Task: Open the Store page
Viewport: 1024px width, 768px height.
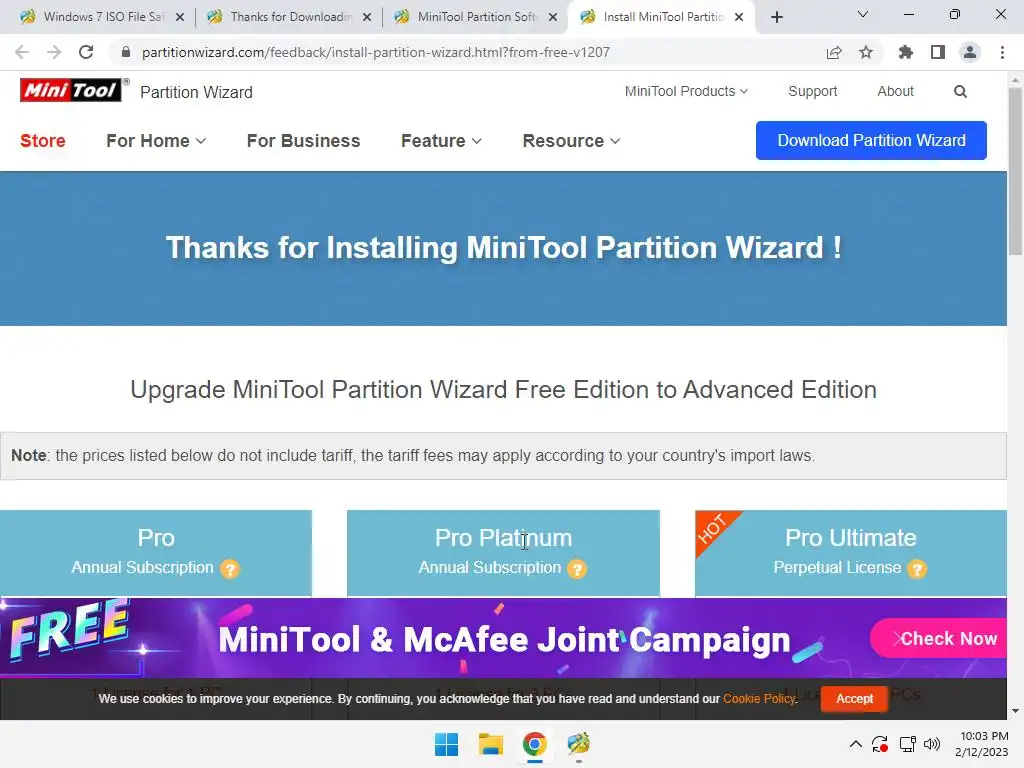Action: pyautogui.click(x=42, y=141)
